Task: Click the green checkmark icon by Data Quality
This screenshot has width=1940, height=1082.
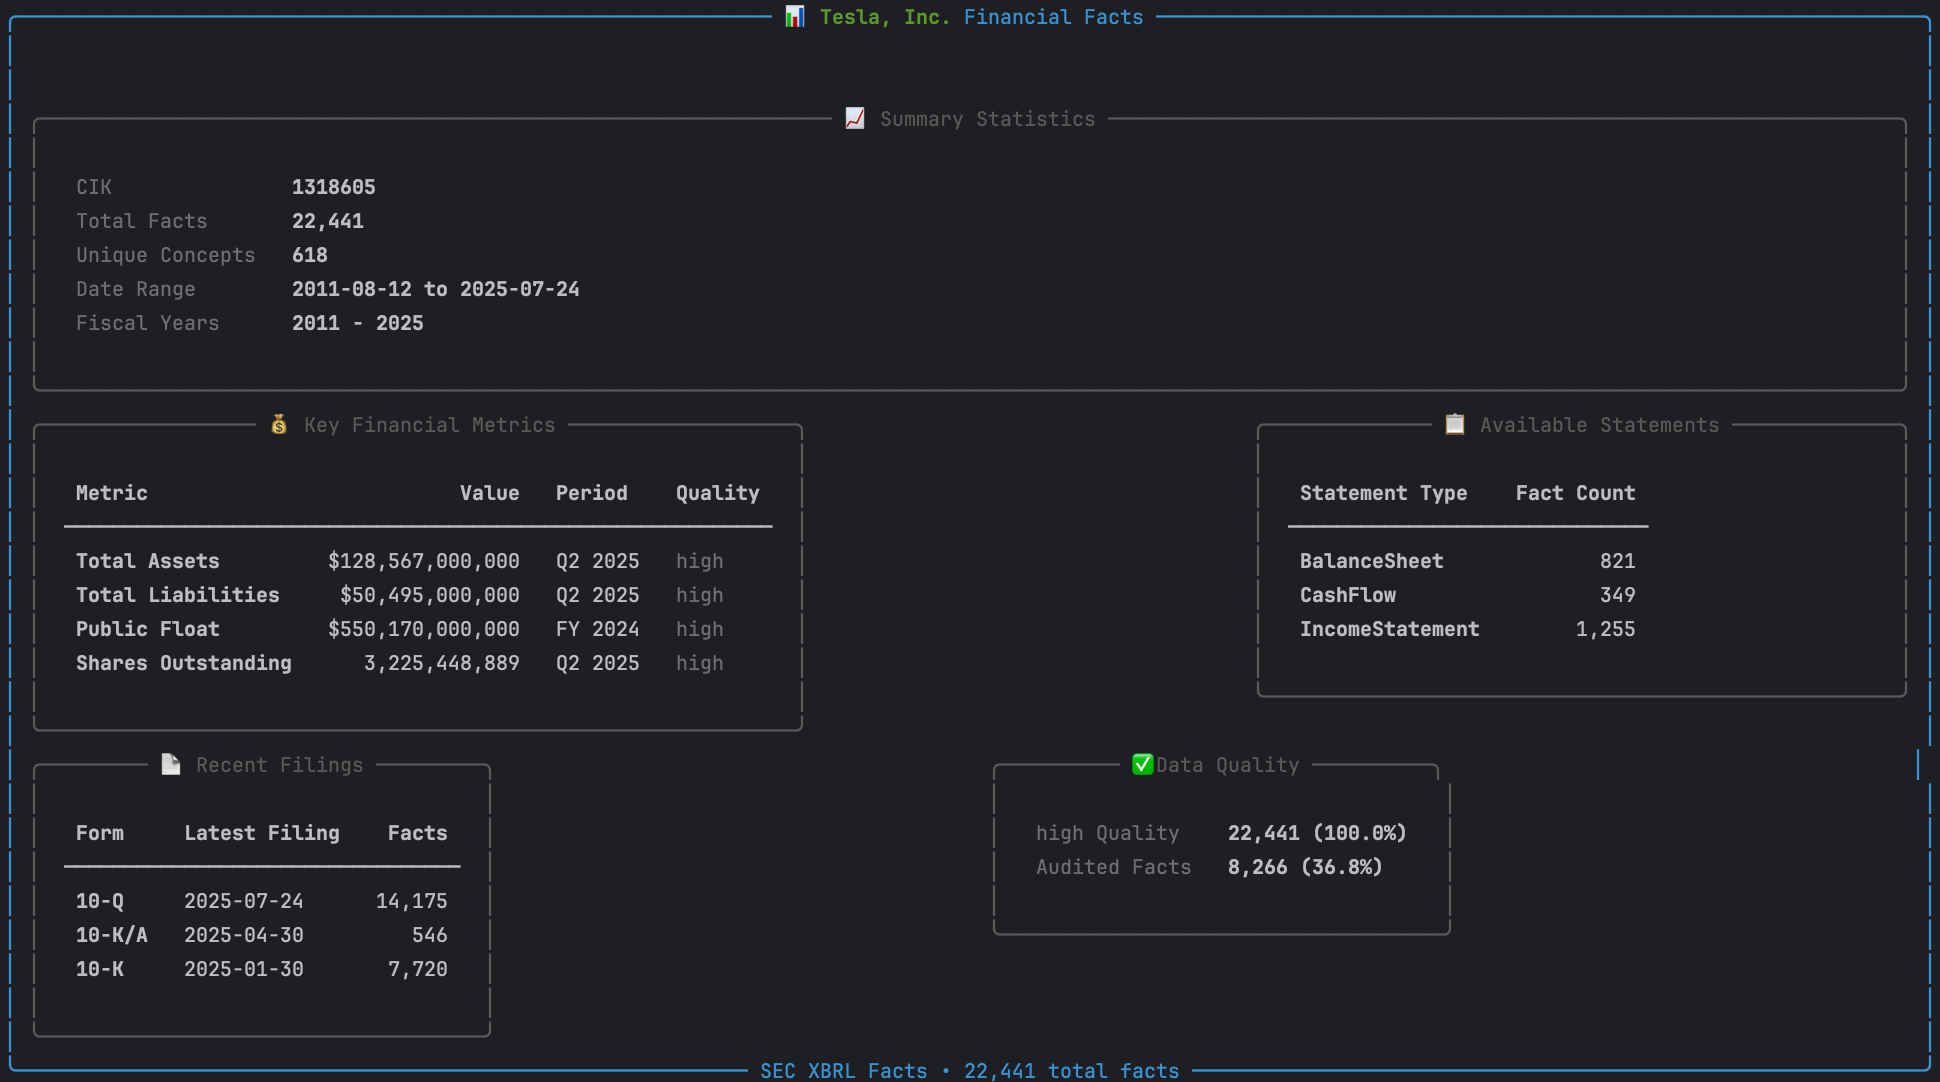Action: pos(1143,765)
